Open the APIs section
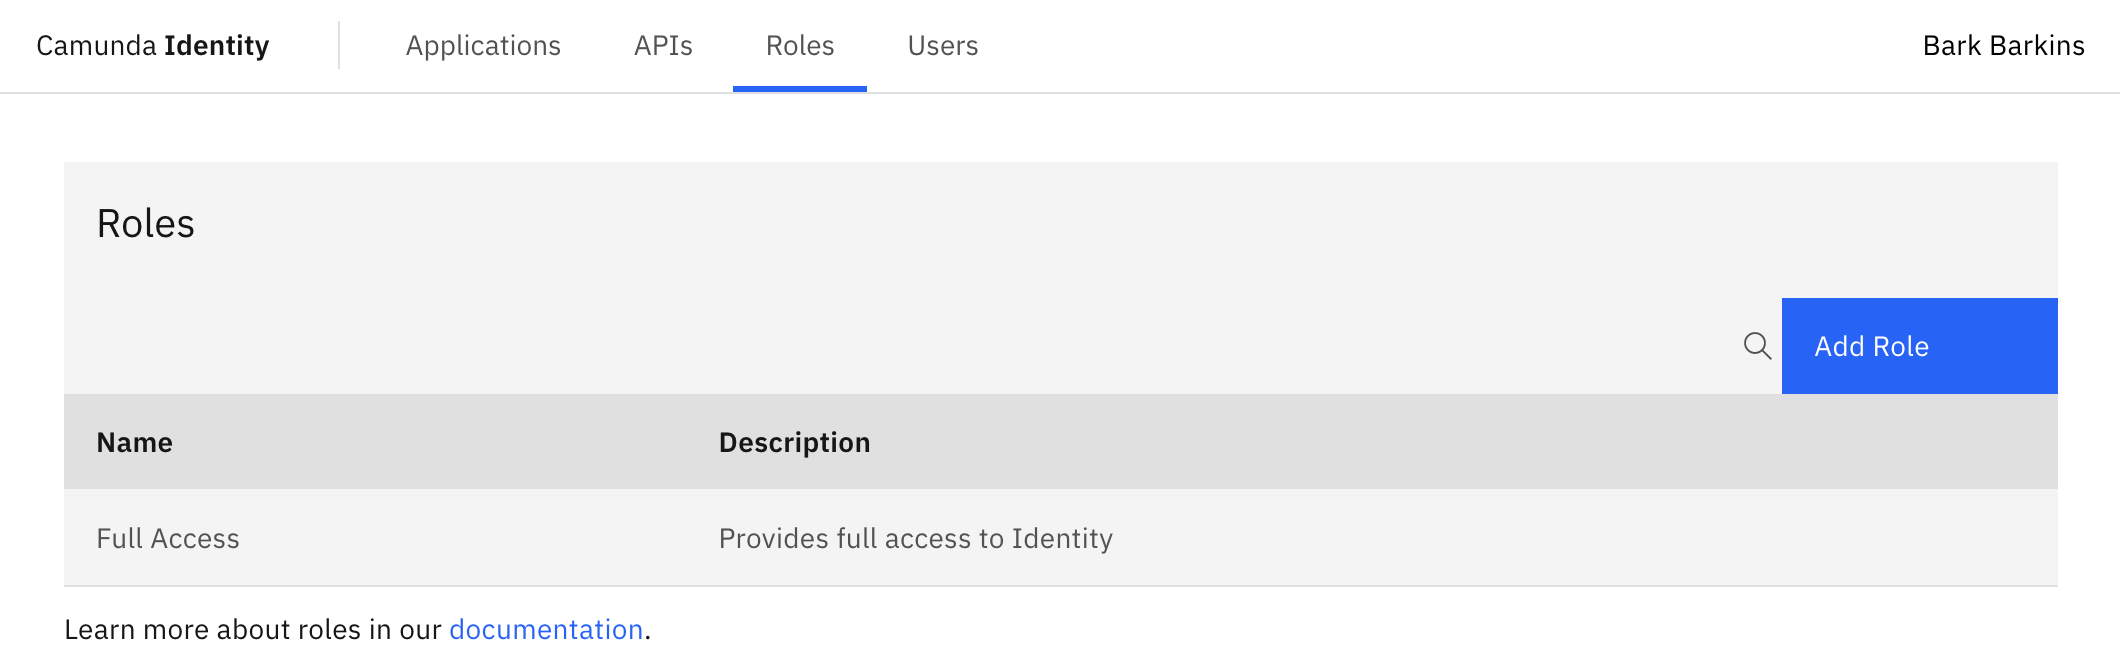Image resolution: width=2120 pixels, height=668 pixels. 663,45
